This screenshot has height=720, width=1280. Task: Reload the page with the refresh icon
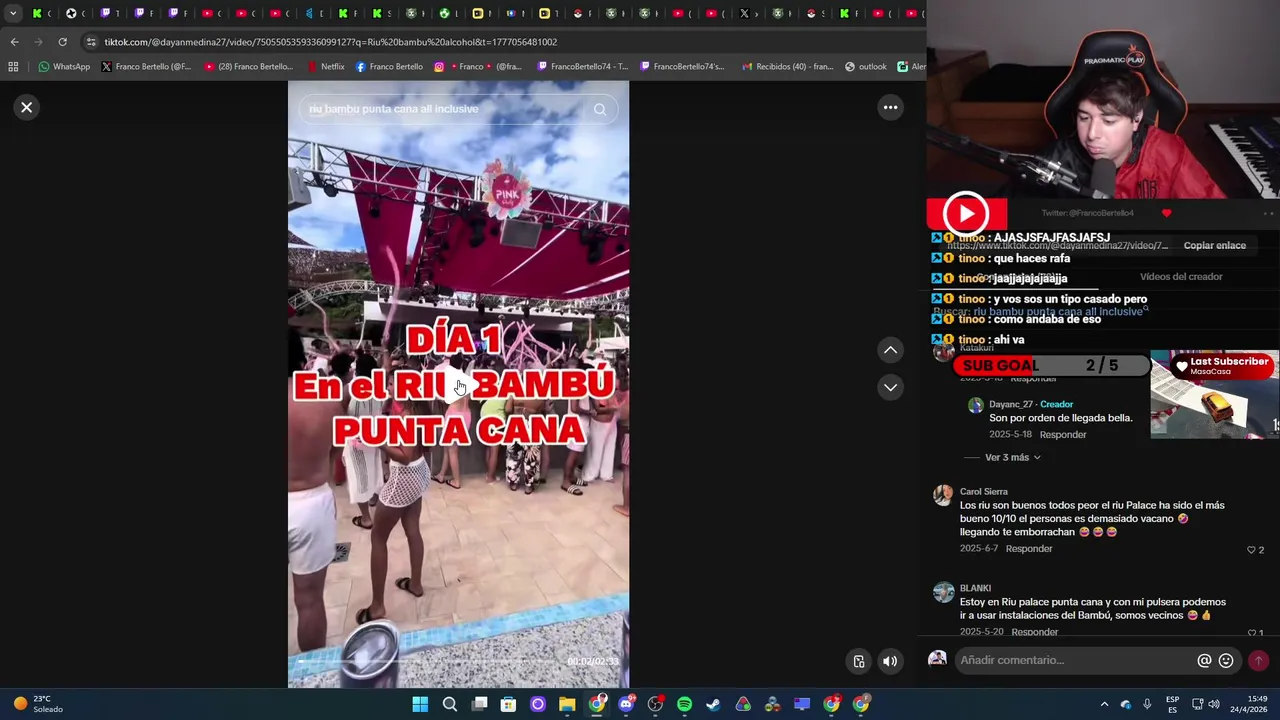point(62,42)
